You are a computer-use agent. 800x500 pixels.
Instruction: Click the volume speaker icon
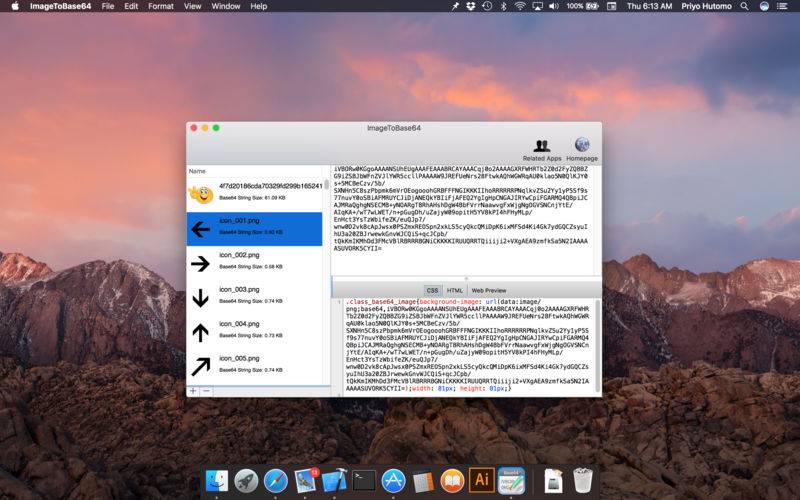click(554, 6)
